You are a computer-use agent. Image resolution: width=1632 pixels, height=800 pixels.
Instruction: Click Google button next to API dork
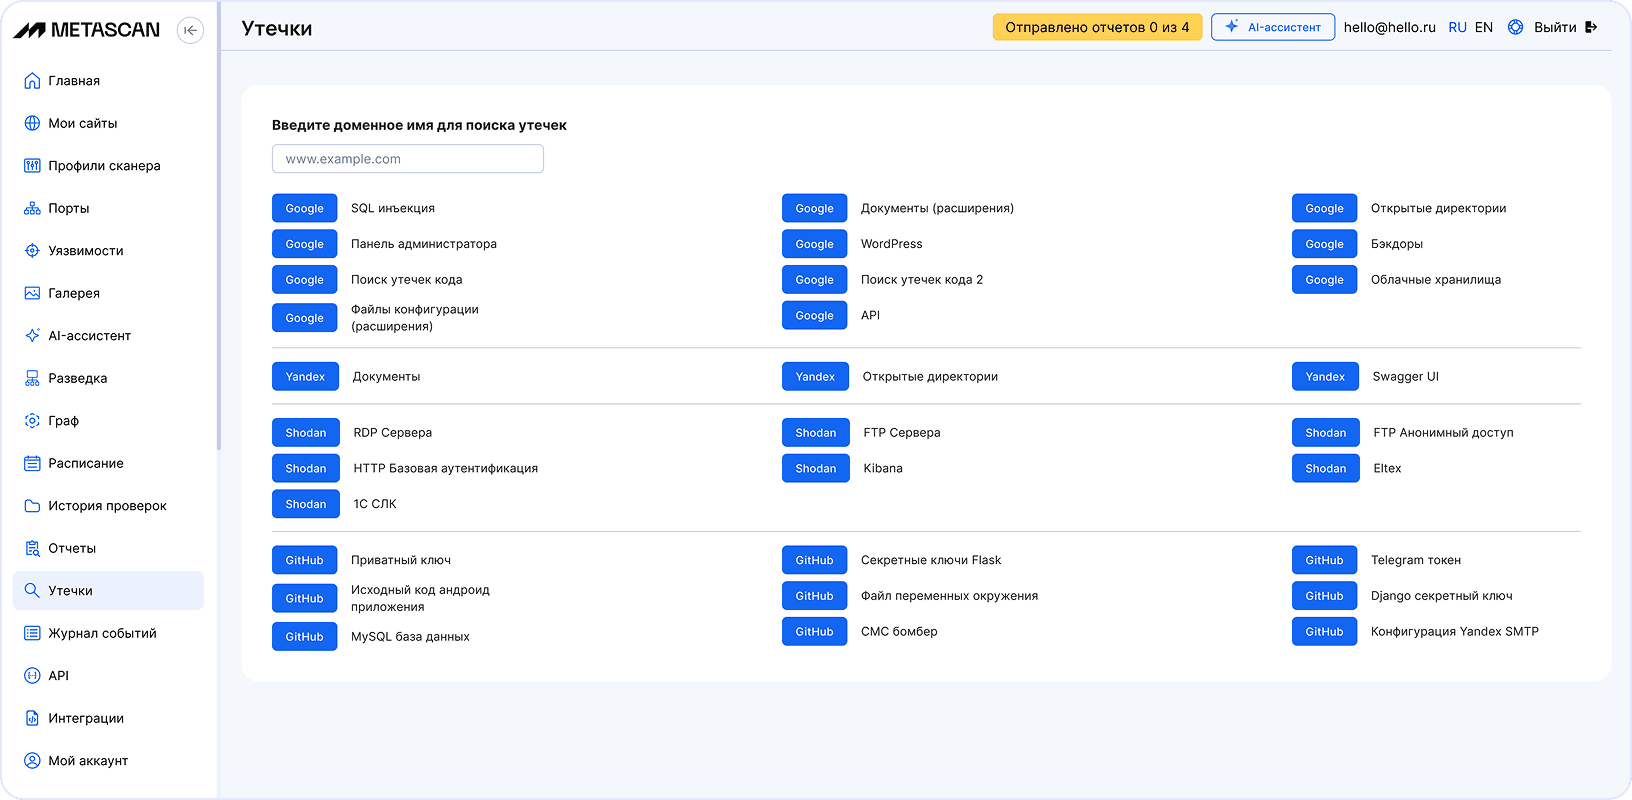(x=815, y=315)
